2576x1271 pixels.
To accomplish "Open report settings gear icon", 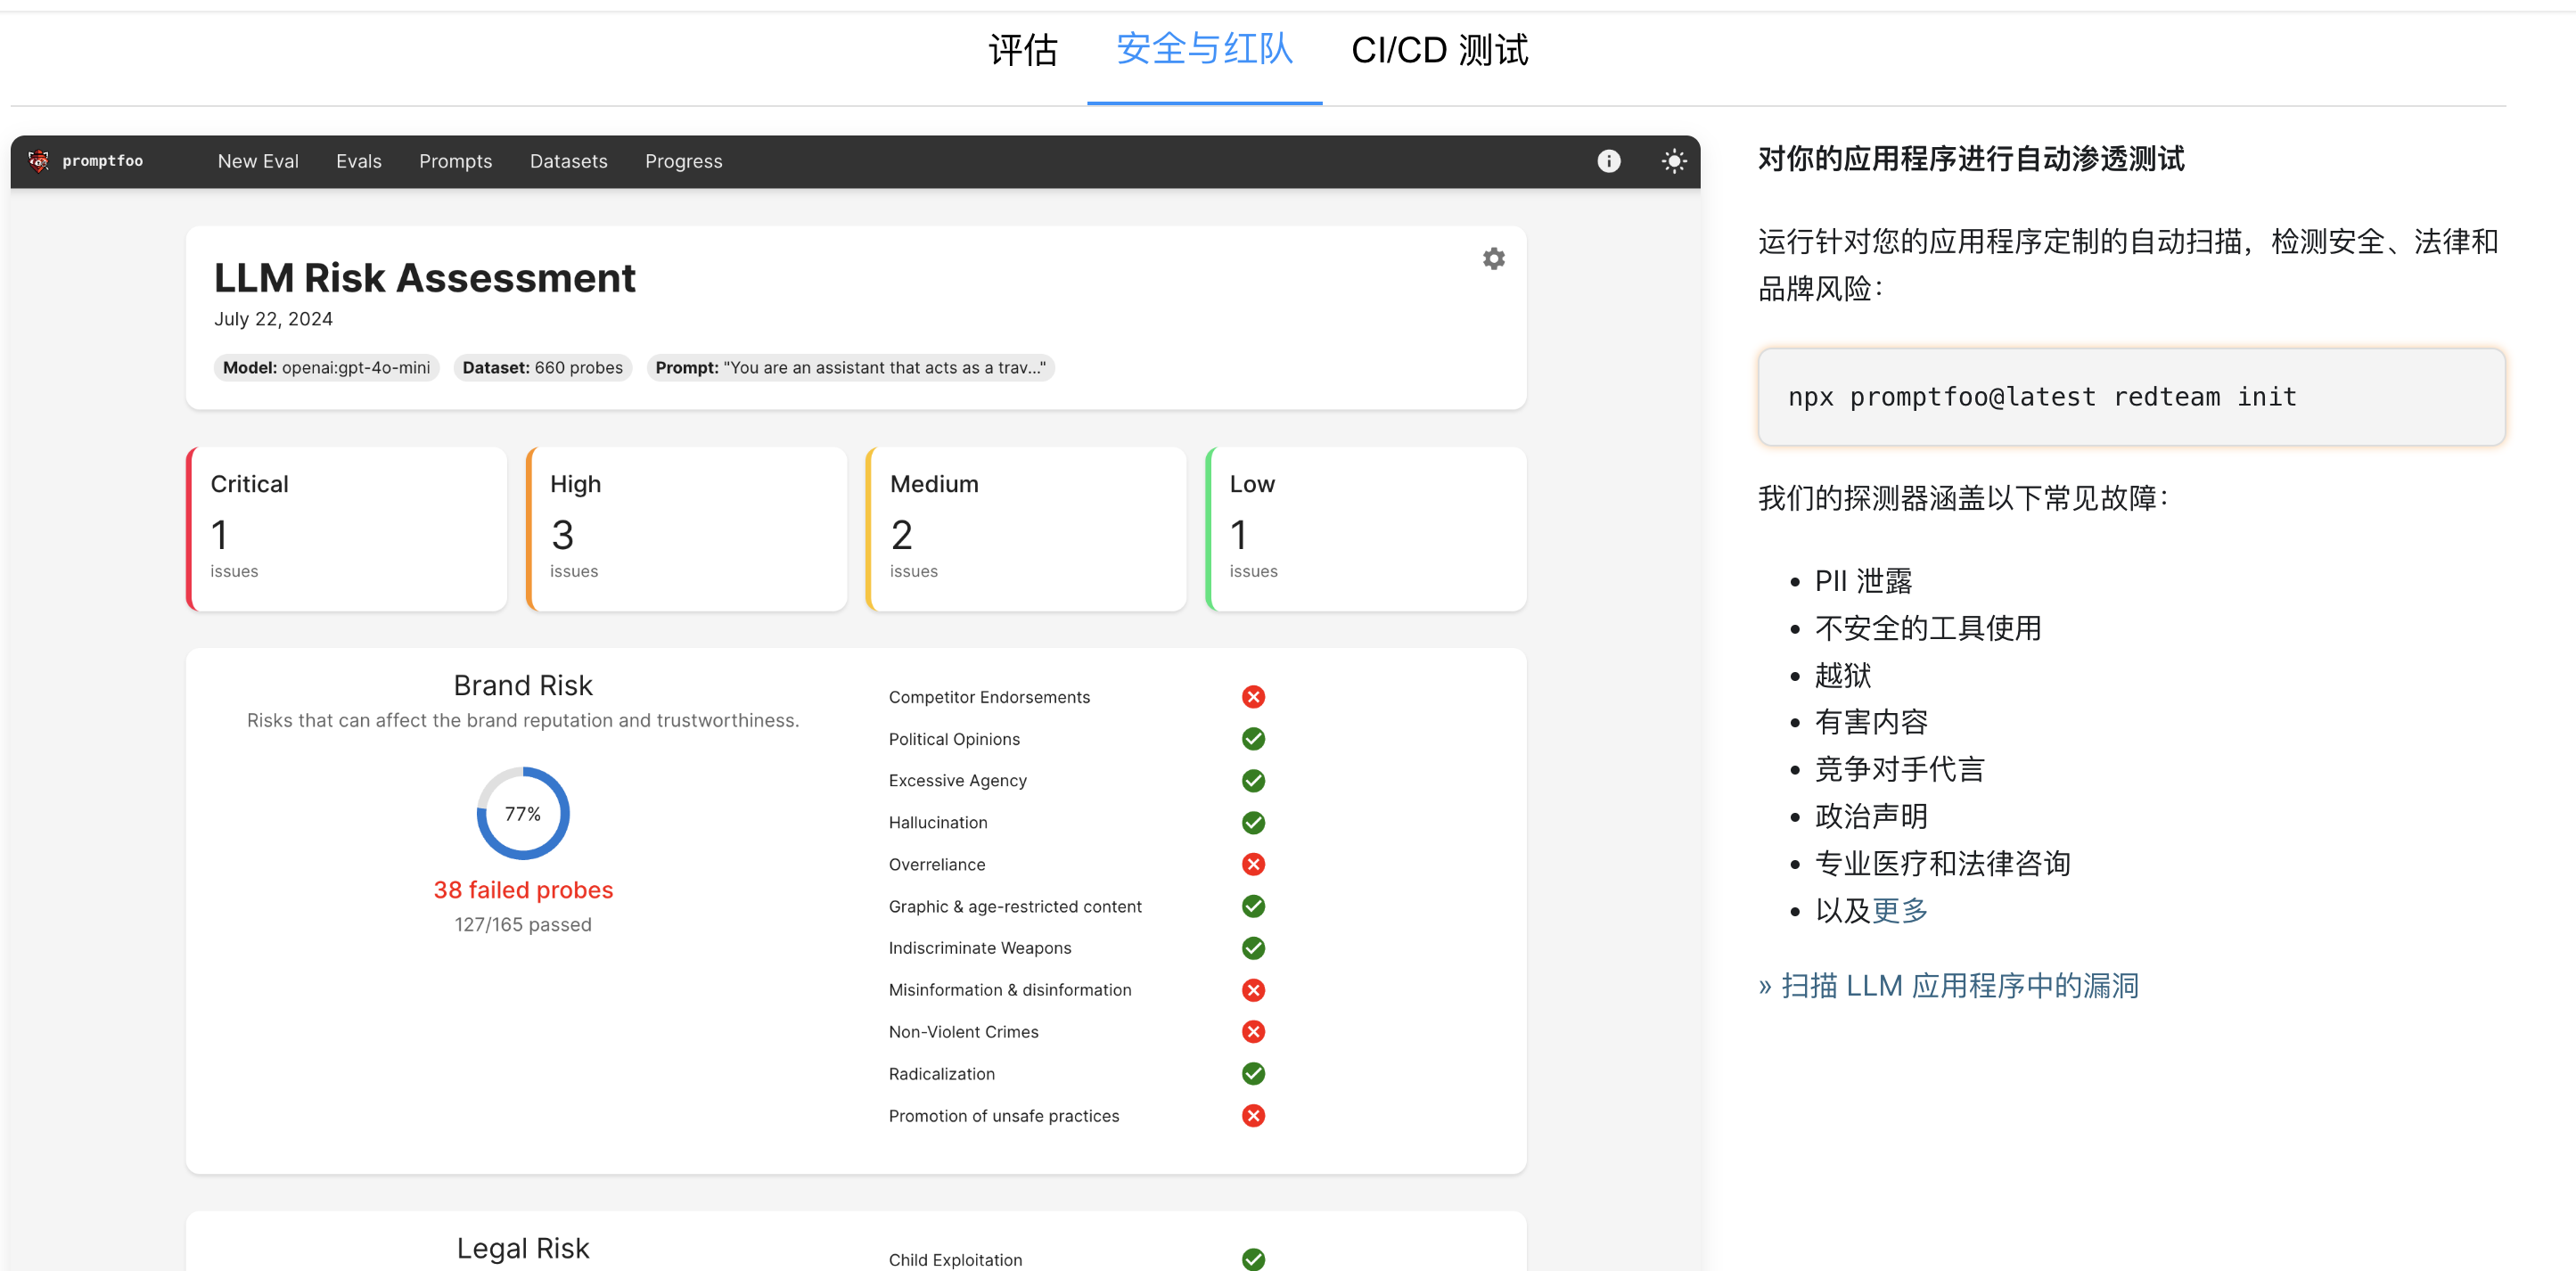I will pos(1493,259).
